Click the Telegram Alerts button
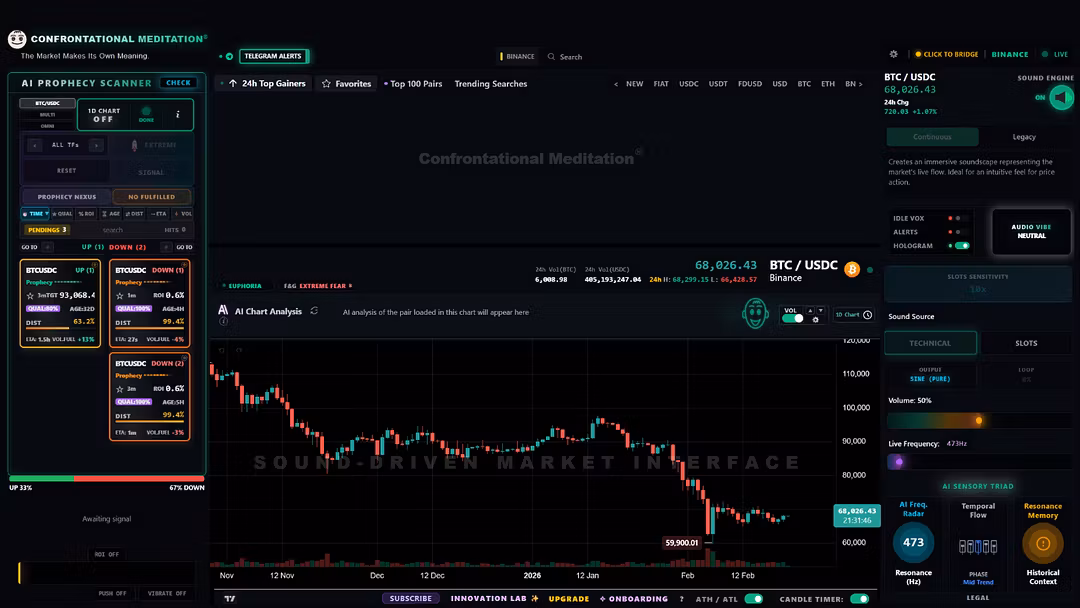This screenshot has height=608, width=1080. tap(273, 56)
